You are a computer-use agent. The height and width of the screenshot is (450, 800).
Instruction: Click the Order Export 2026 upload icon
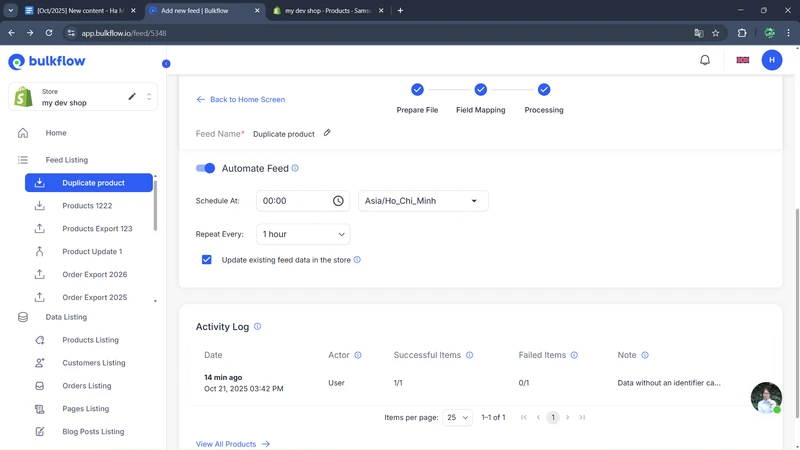(39, 274)
